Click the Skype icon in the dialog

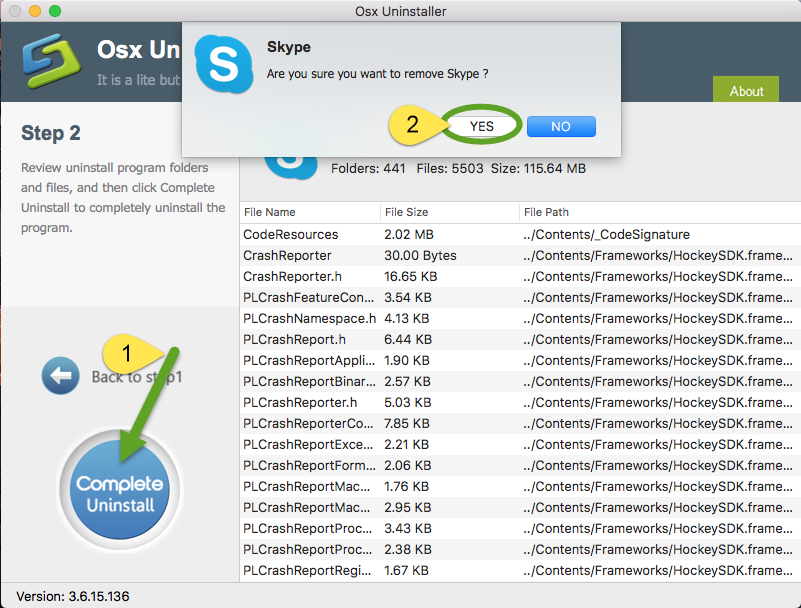[x=224, y=64]
